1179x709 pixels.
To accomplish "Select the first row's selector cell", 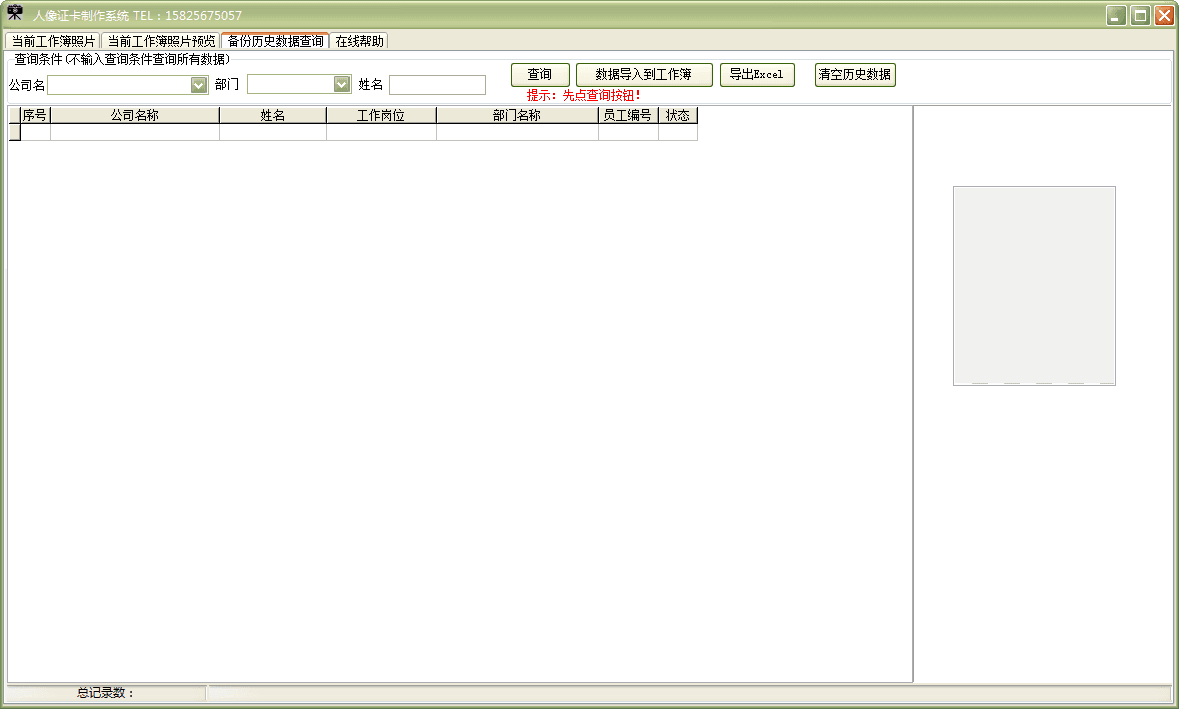I will click(x=14, y=132).
